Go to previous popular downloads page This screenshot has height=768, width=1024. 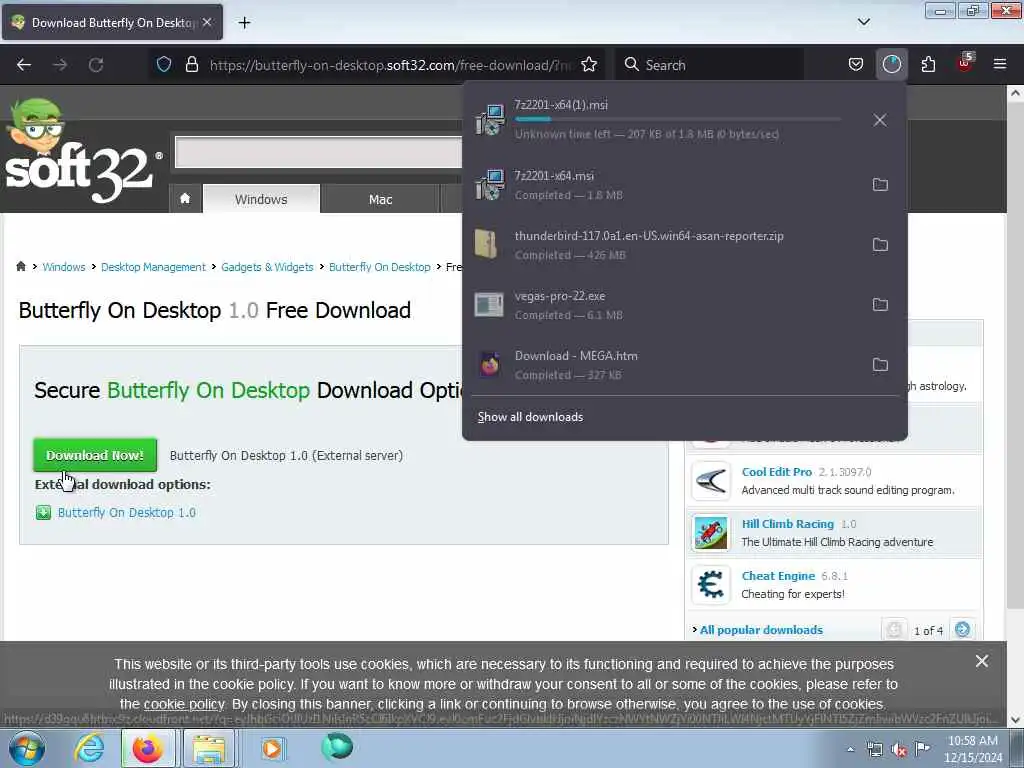[x=894, y=630]
